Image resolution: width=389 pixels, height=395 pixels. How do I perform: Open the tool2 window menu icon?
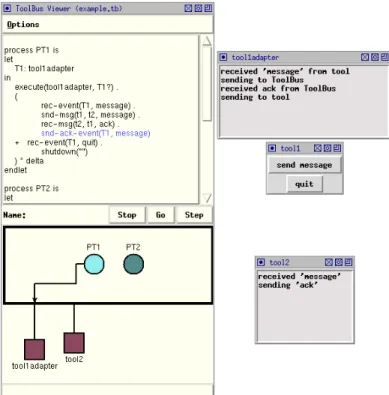[x=261, y=262]
